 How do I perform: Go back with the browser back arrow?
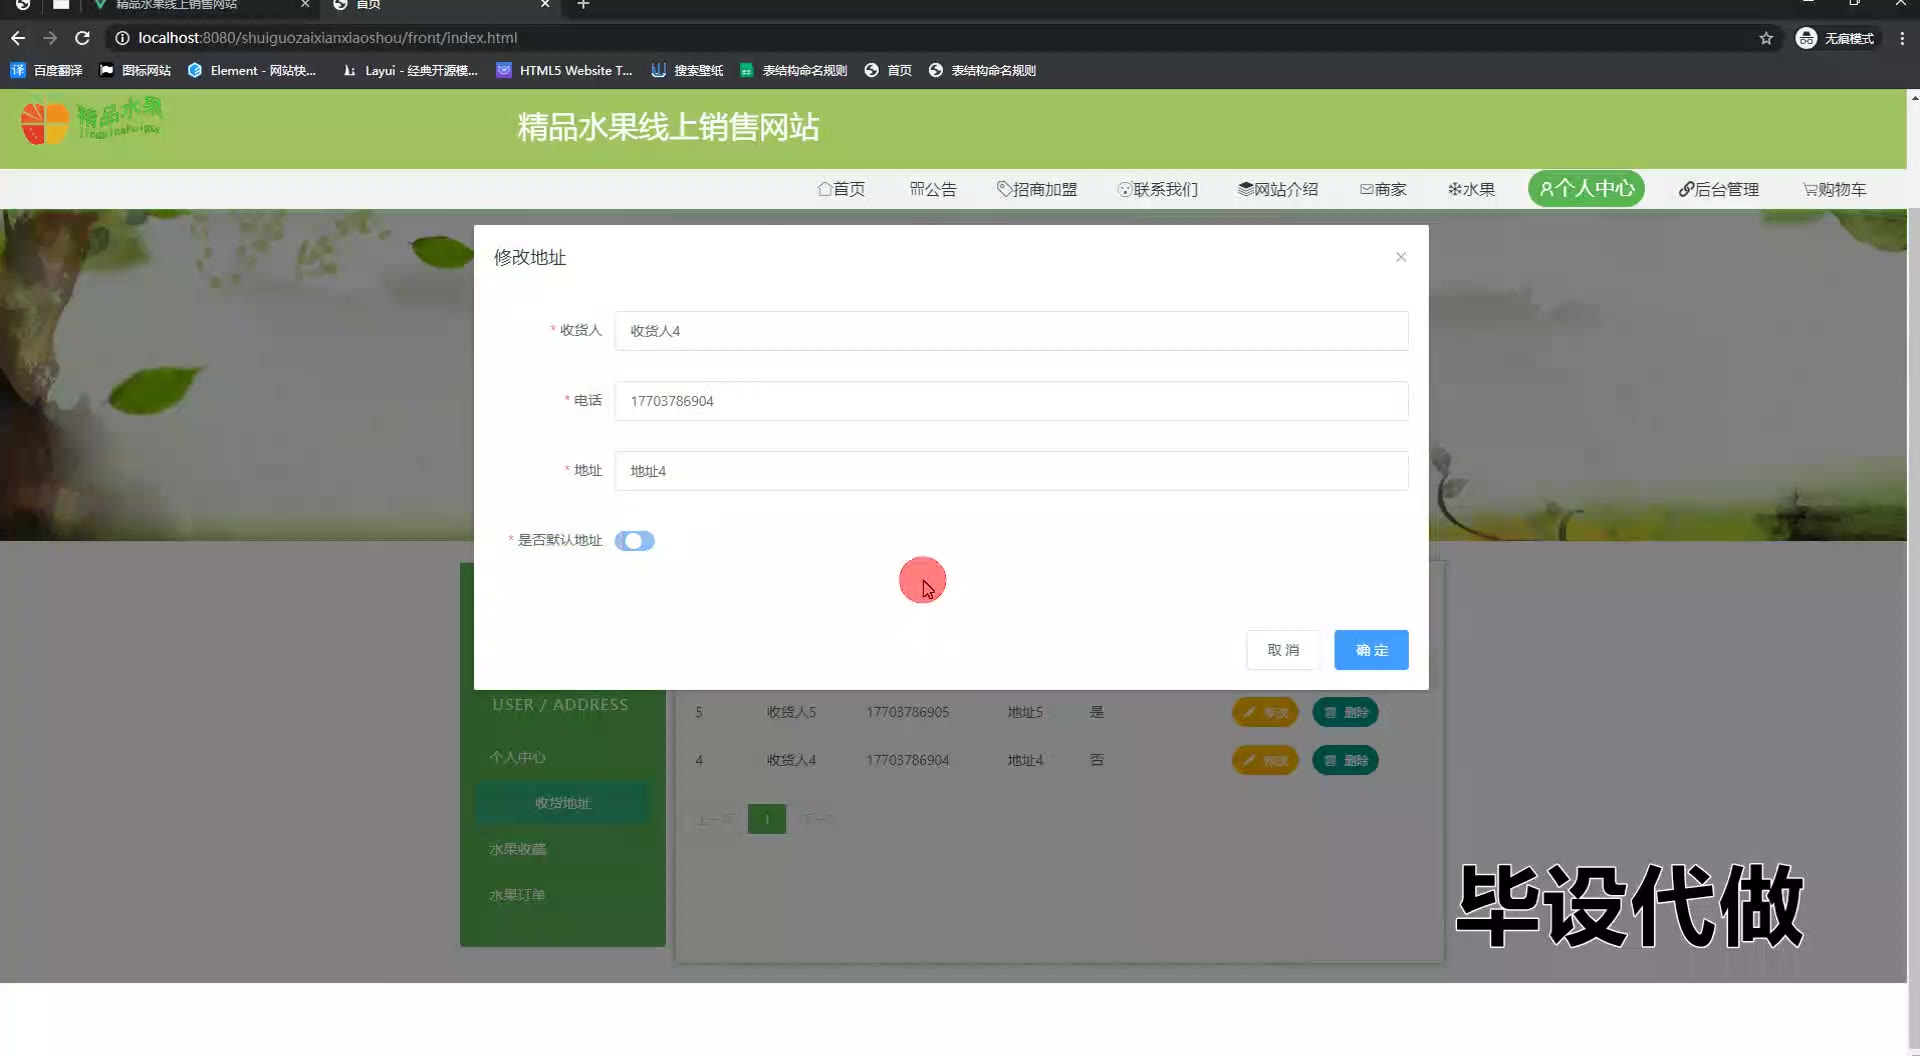pos(18,38)
